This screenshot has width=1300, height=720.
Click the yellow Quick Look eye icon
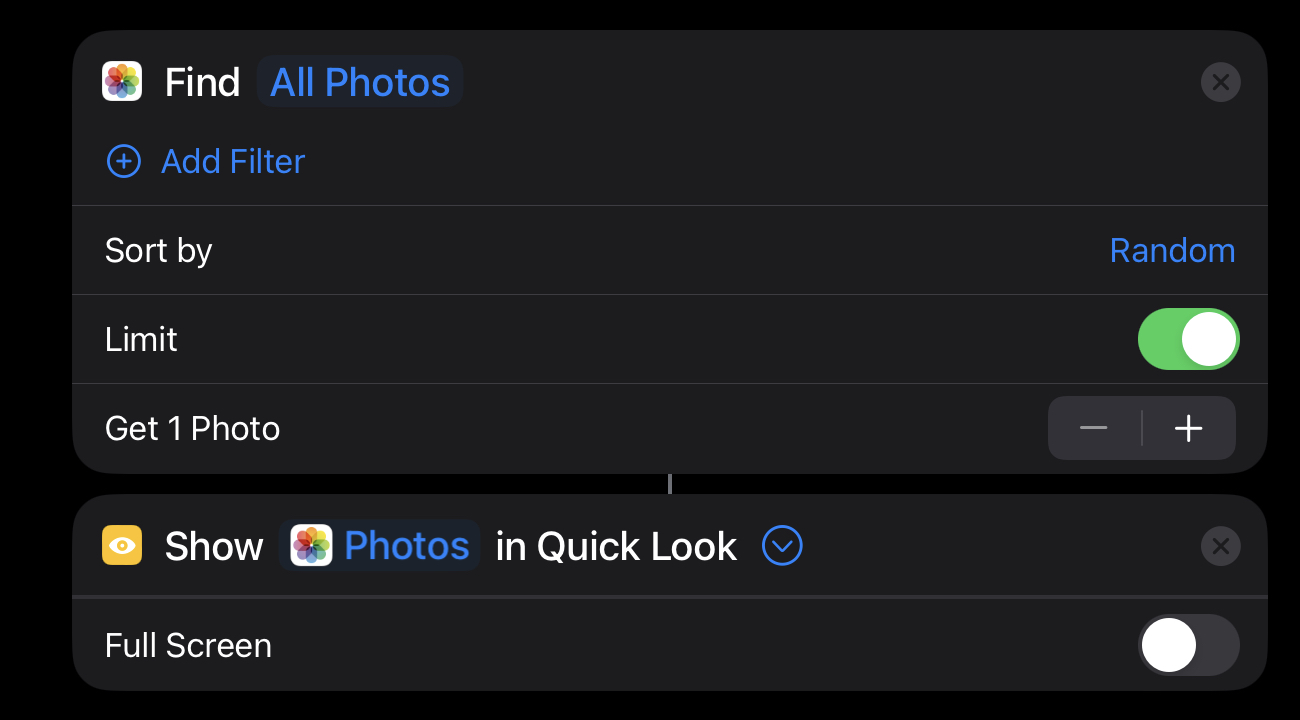coord(122,546)
